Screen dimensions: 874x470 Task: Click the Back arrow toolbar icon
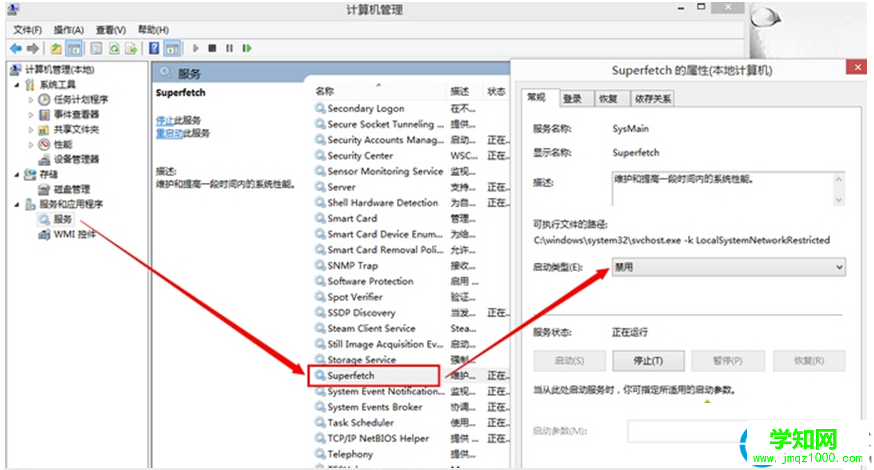16,49
